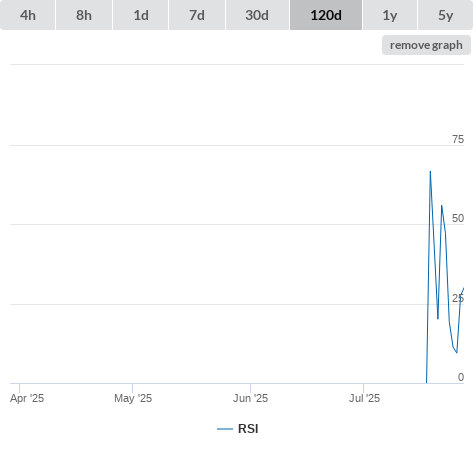Click the 50 gridline label
The width and height of the screenshot is (474, 455).
click(x=458, y=218)
